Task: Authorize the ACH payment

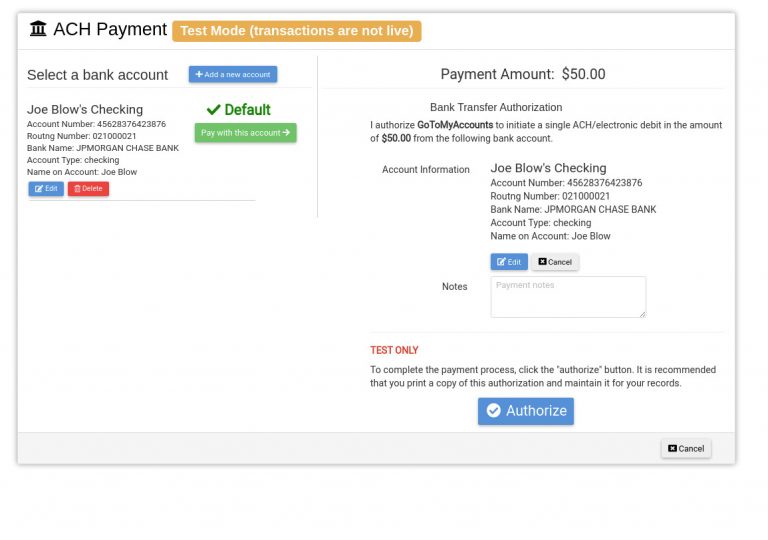Action: click(526, 411)
